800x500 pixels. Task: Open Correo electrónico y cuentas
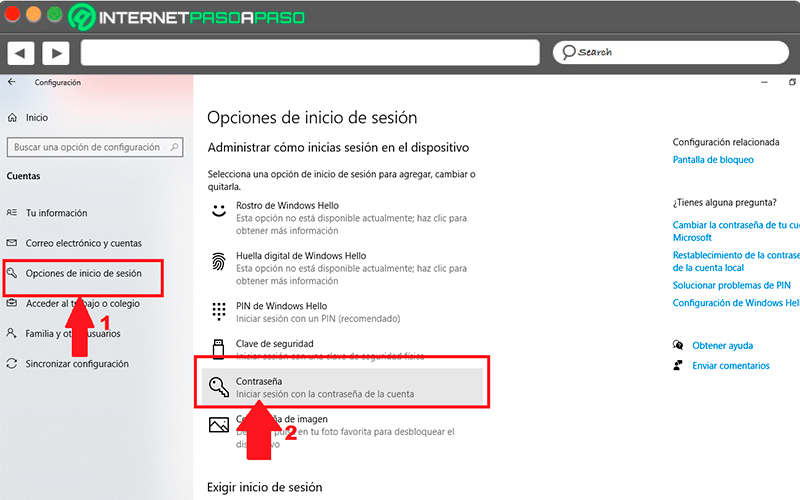[84, 243]
